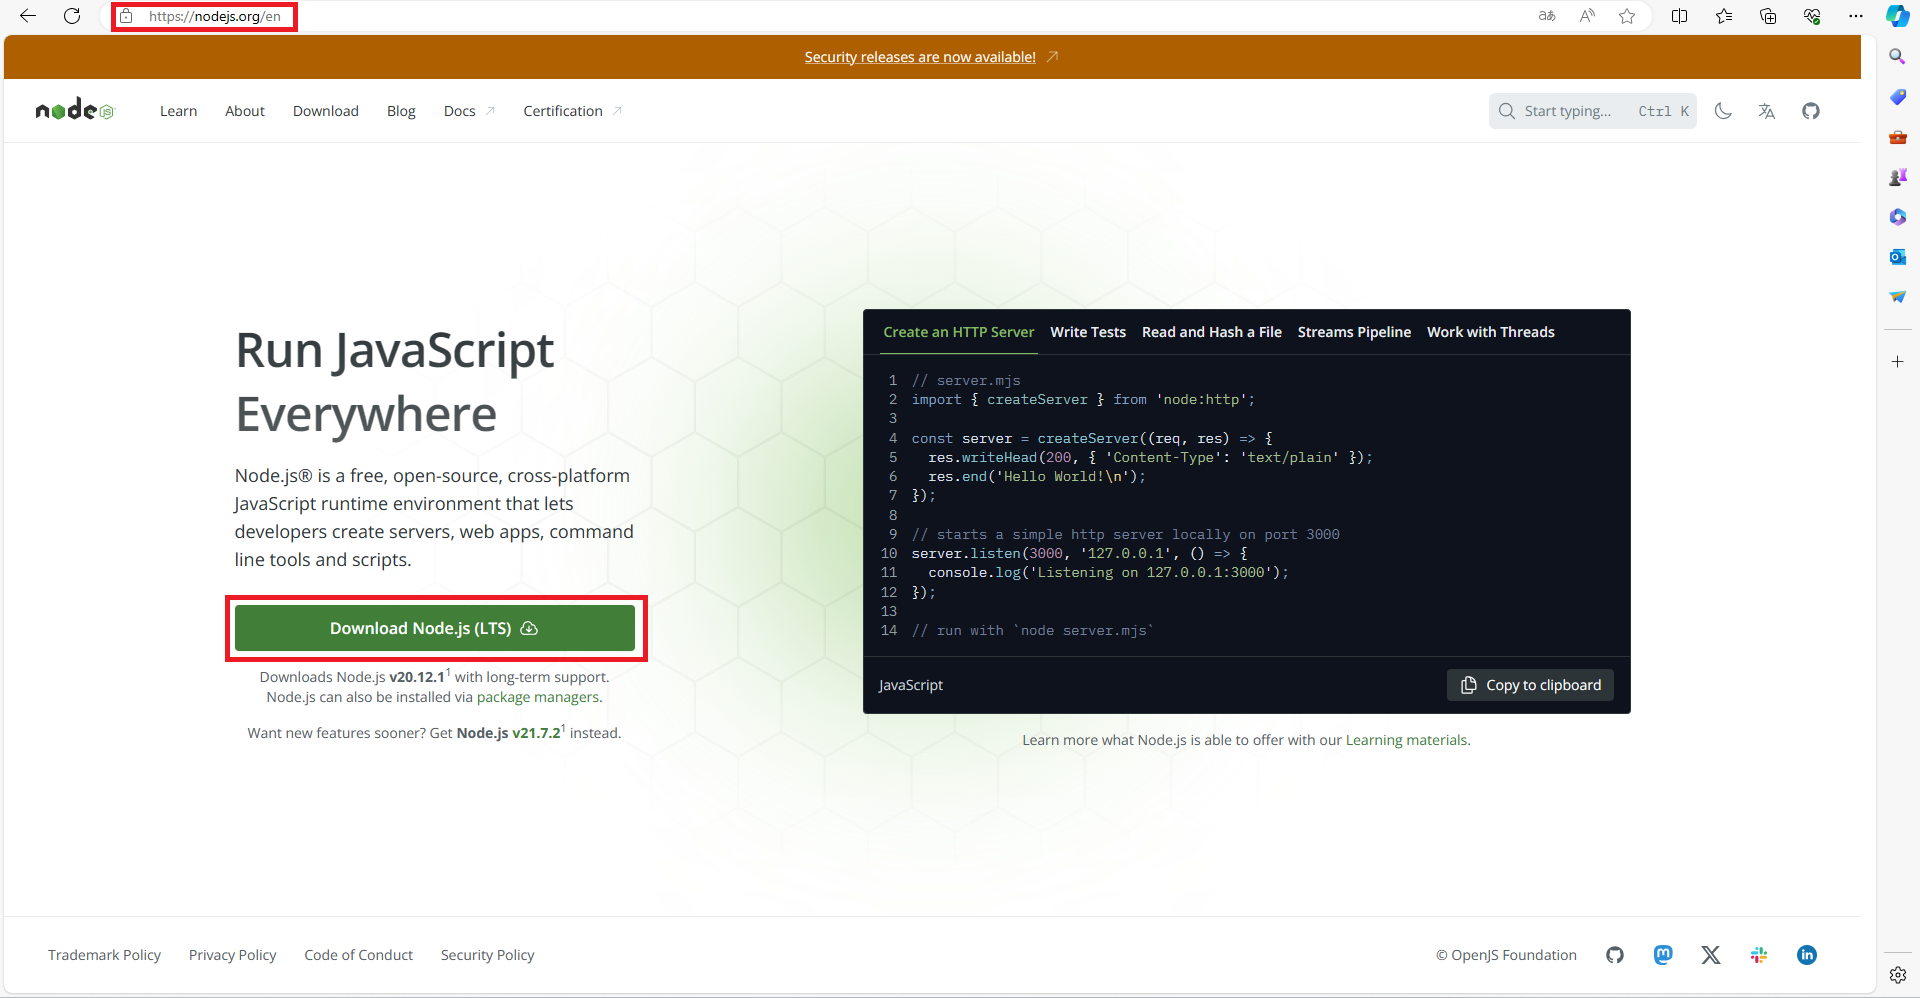Screen dimensions: 1920x998
Task: Open the footer LinkedIn icon
Action: point(1807,955)
